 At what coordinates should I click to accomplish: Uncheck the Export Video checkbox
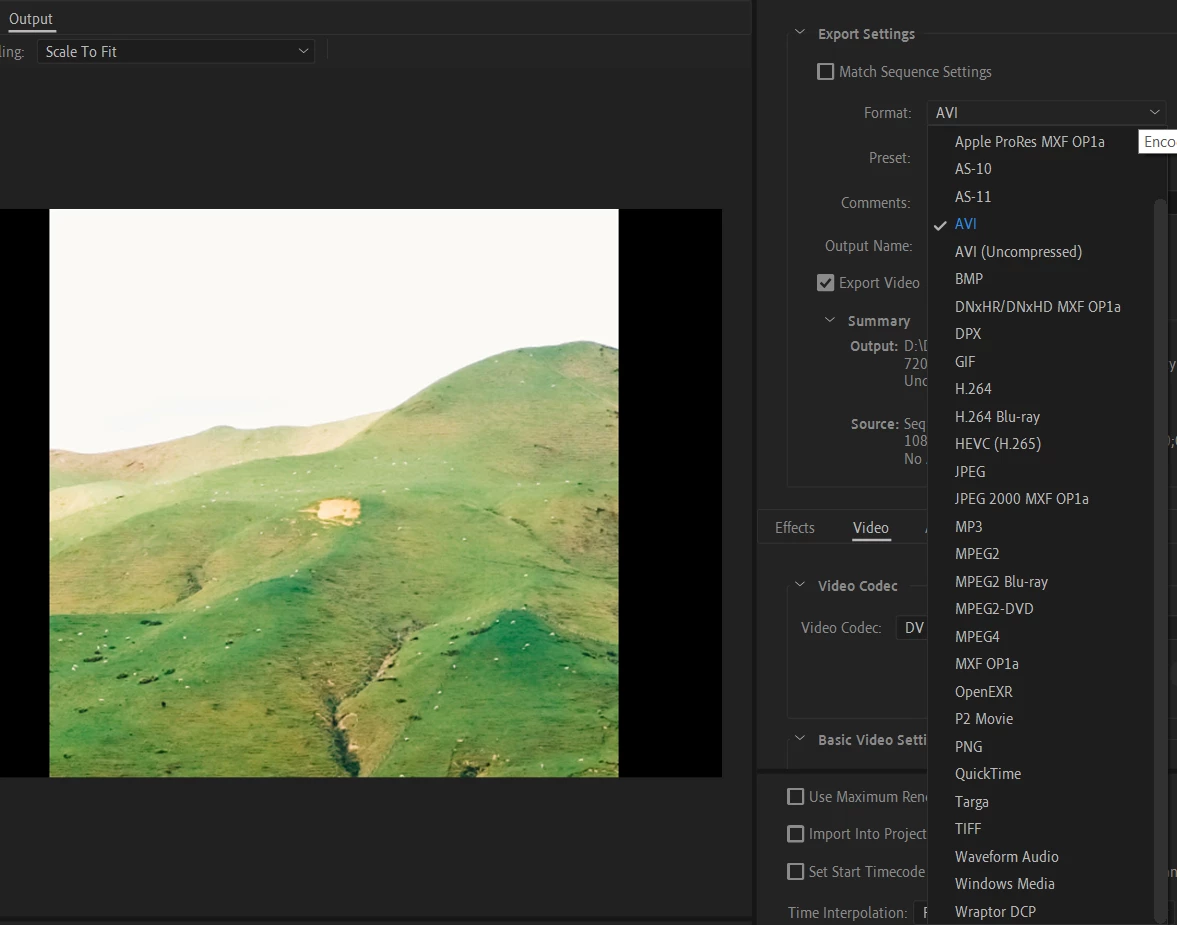pos(825,283)
